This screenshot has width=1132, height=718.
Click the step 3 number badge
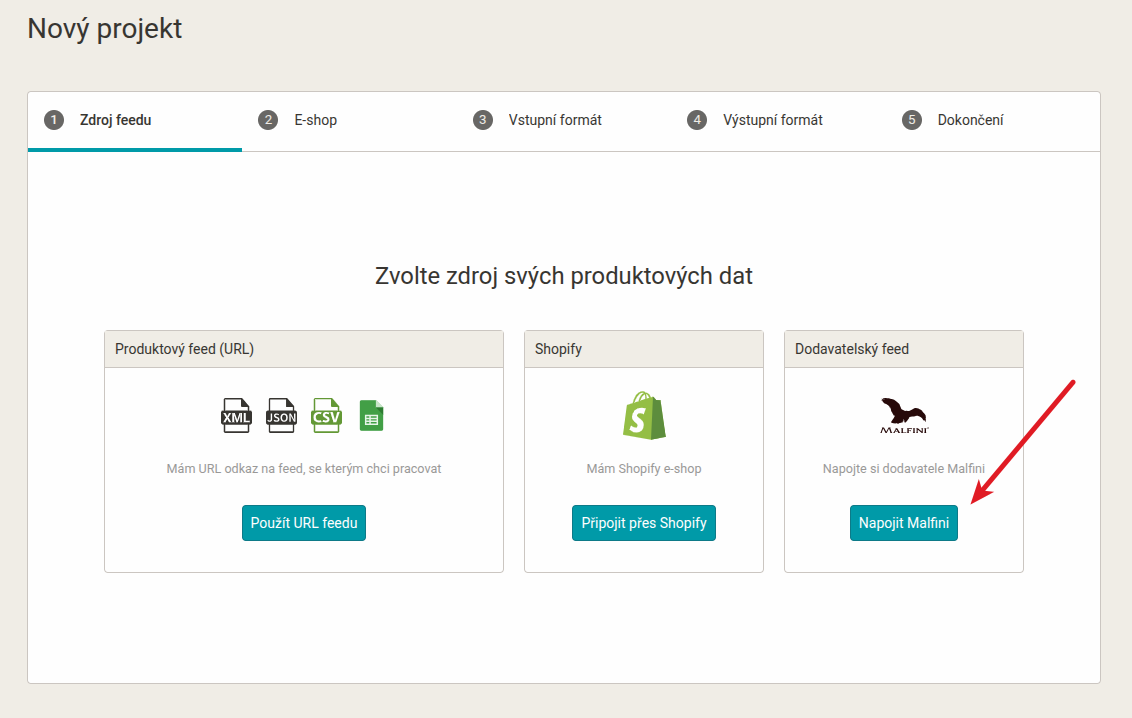tap(482, 120)
